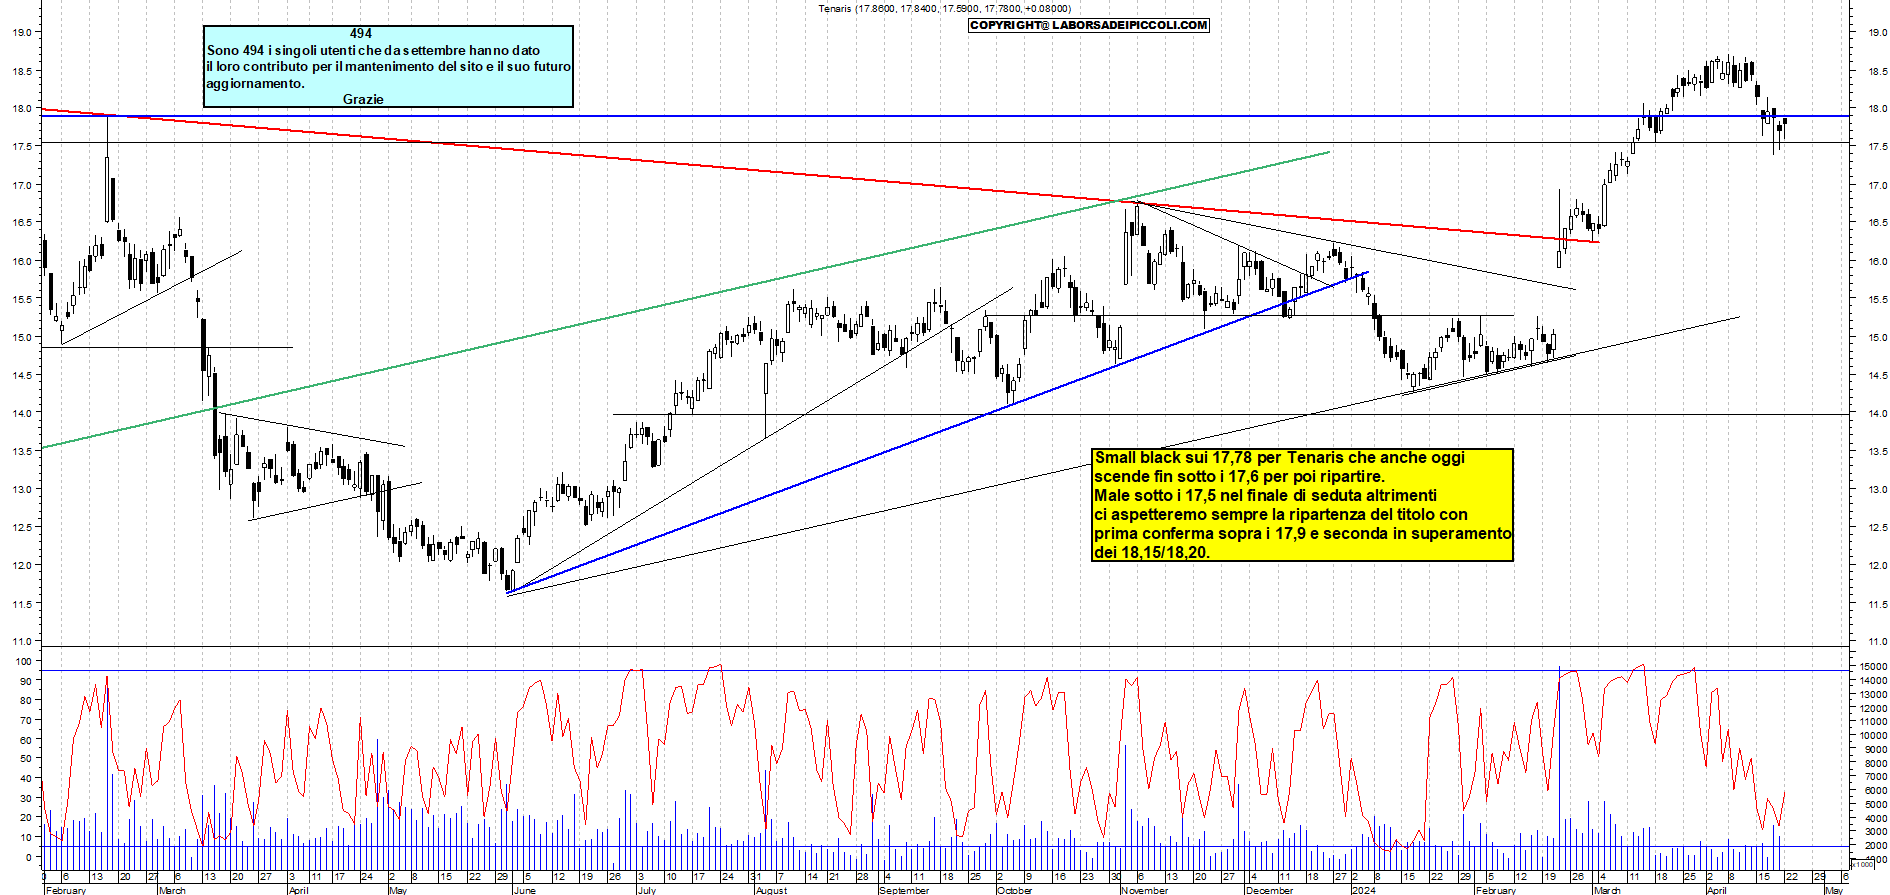Click the 'December' label on time axis
The width and height of the screenshot is (1890, 895).
[x=1270, y=890]
